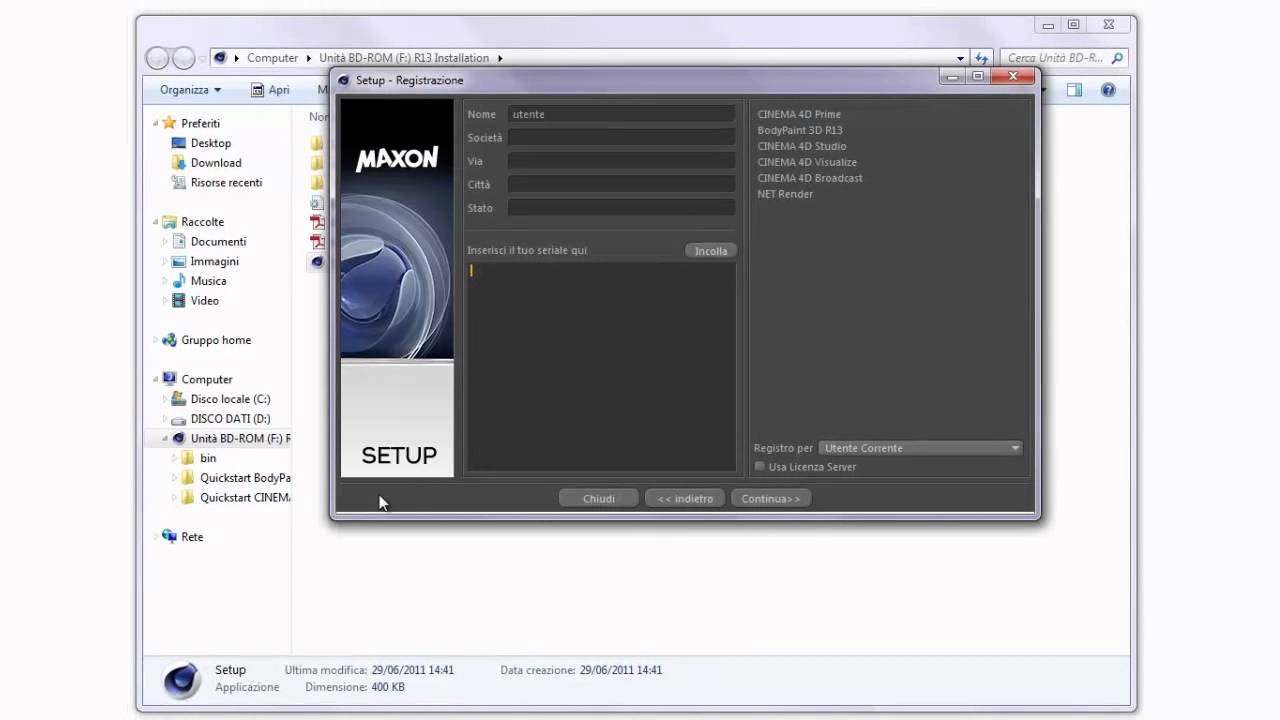The width and height of the screenshot is (1280, 720).
Task: Click the Nome input field
Action: pyautogui.click(x=621, y=114)
